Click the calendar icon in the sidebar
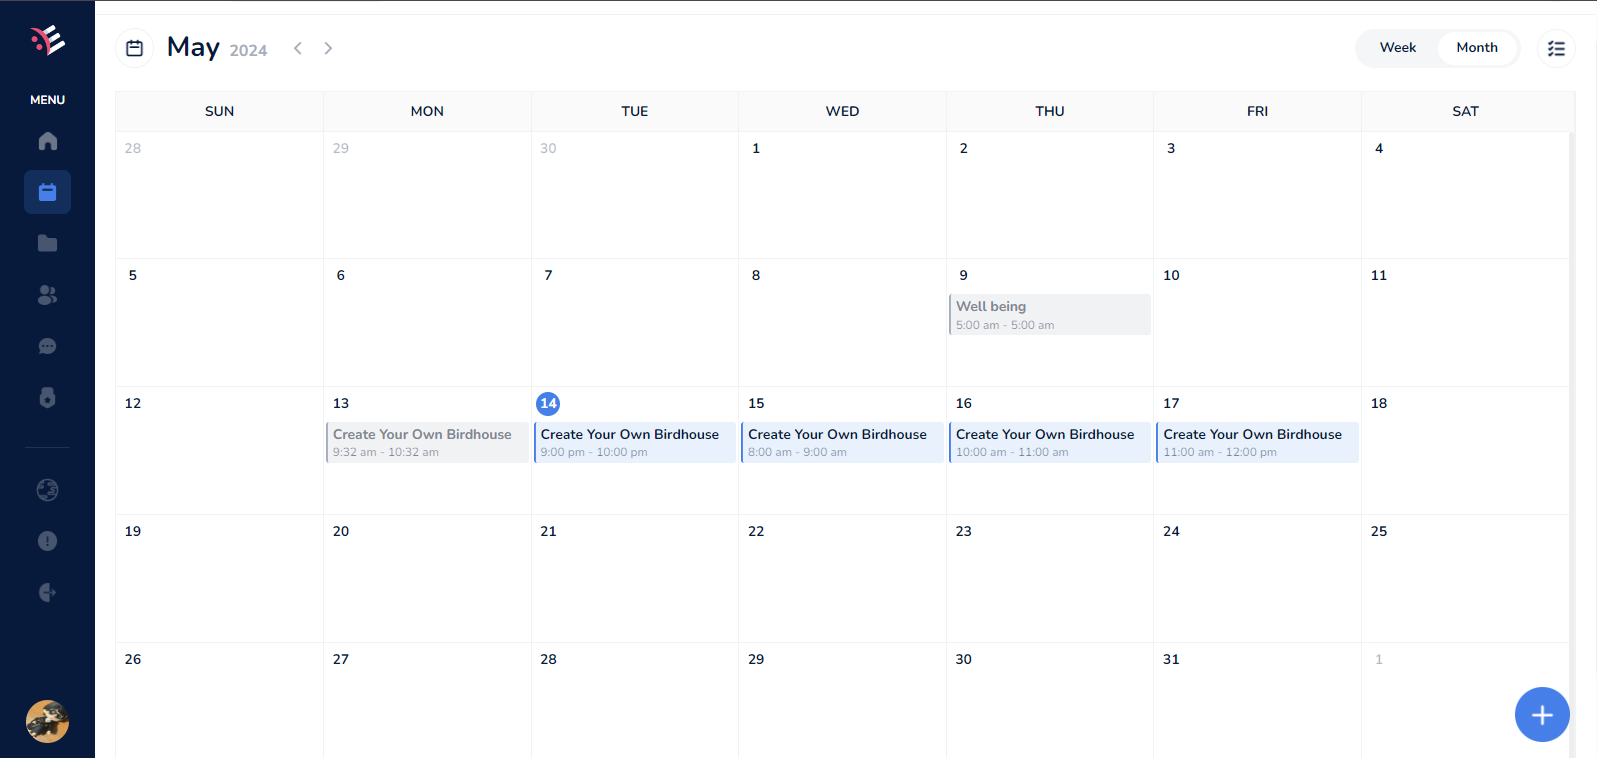 [47, 192]
